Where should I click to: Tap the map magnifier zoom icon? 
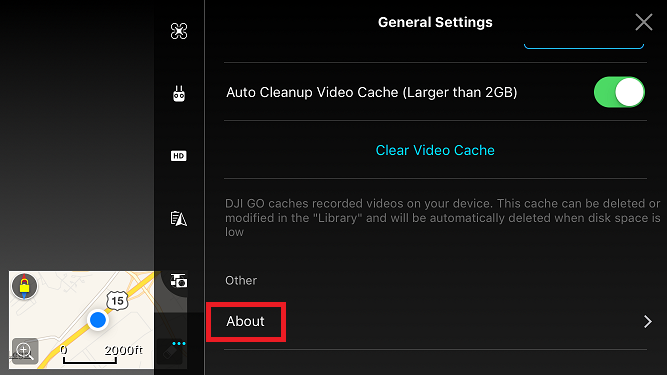click(x=25, y=351)
